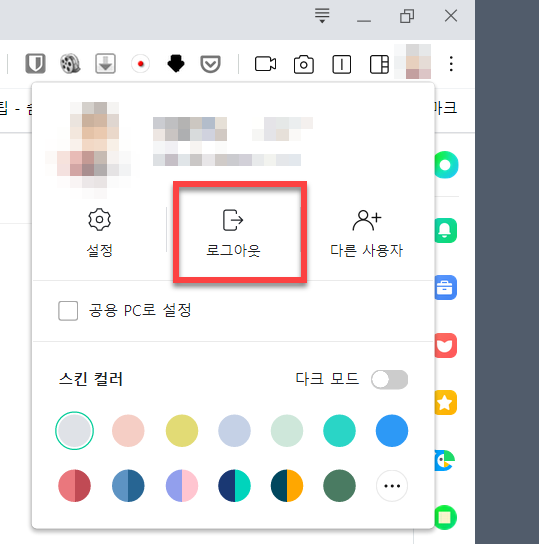Image resolution: width=539 pixels, height=544 pixels.
Task: Restore down the browser window
Action: [407, 16]
